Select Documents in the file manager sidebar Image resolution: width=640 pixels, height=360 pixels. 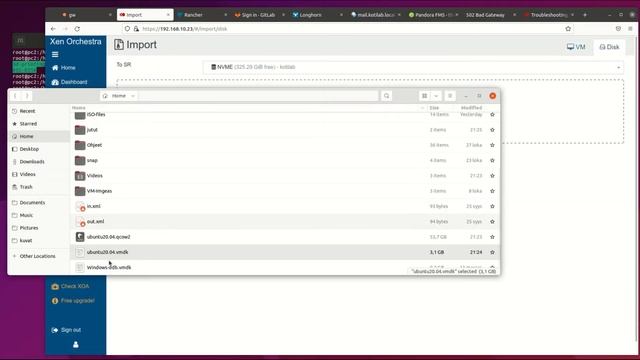pyautogui.click(x=39, y=202)
